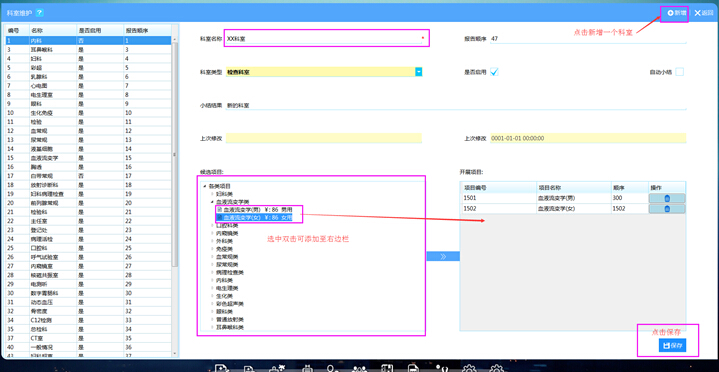
Task: Click the department list vertical scrollbar
Action: [174, 156]
